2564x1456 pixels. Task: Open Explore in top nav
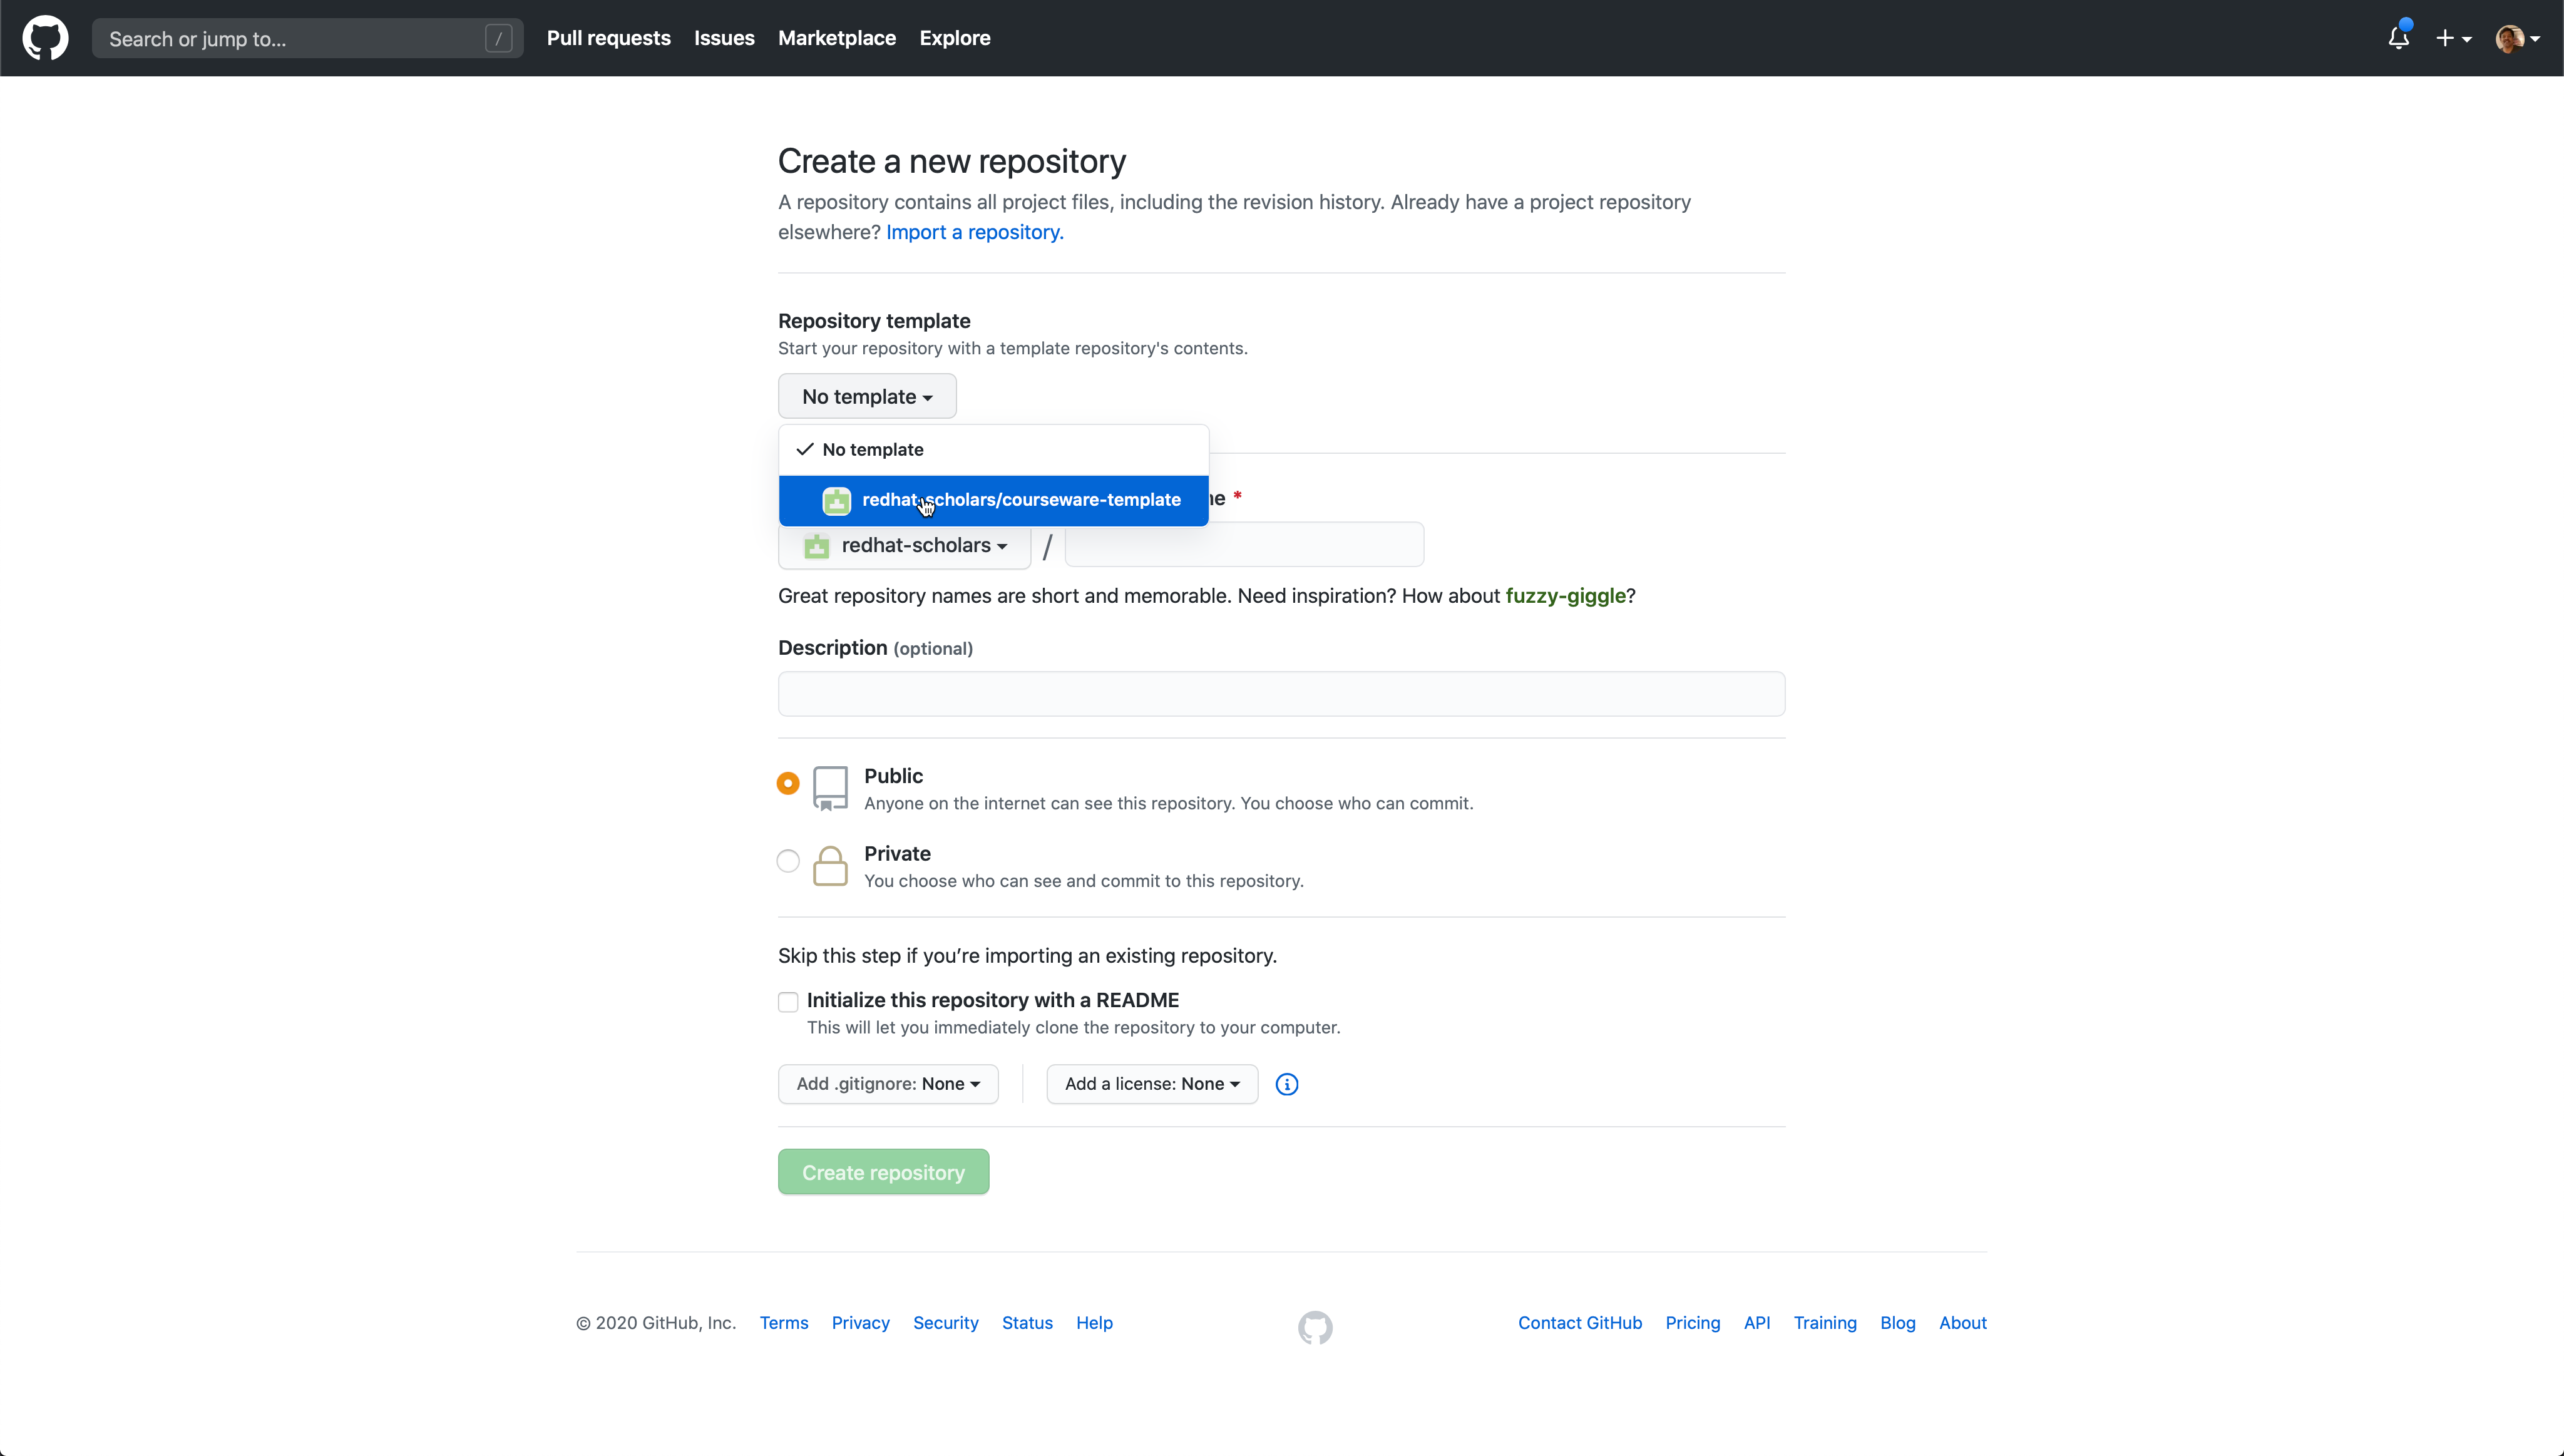pos(955,38)
